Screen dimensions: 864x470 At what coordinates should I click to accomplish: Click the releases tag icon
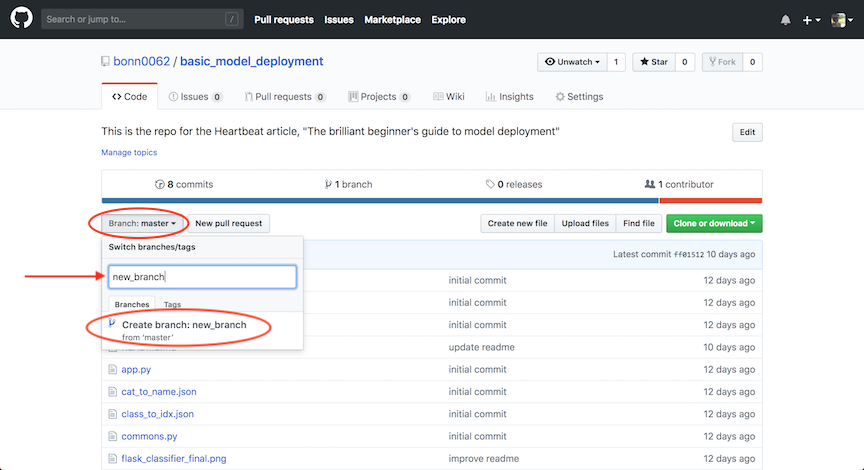tap(490, 185)
